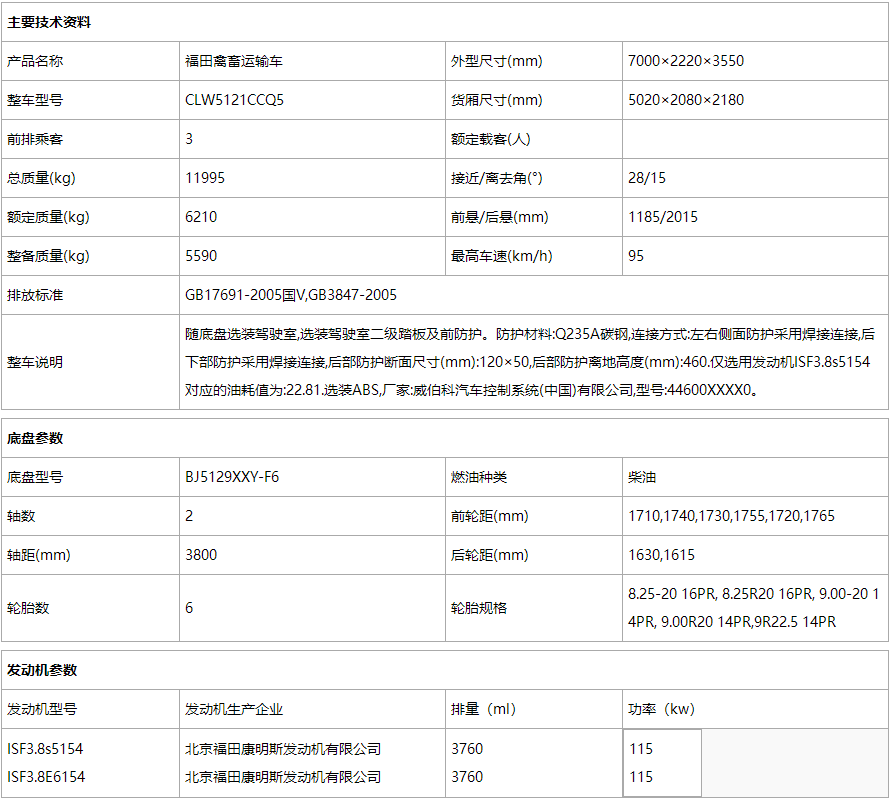This screenshot has width=890, height=800.
Task: Click displacement 3760 in the ISF3.8E6154 row
Action: tap(467, 777)
